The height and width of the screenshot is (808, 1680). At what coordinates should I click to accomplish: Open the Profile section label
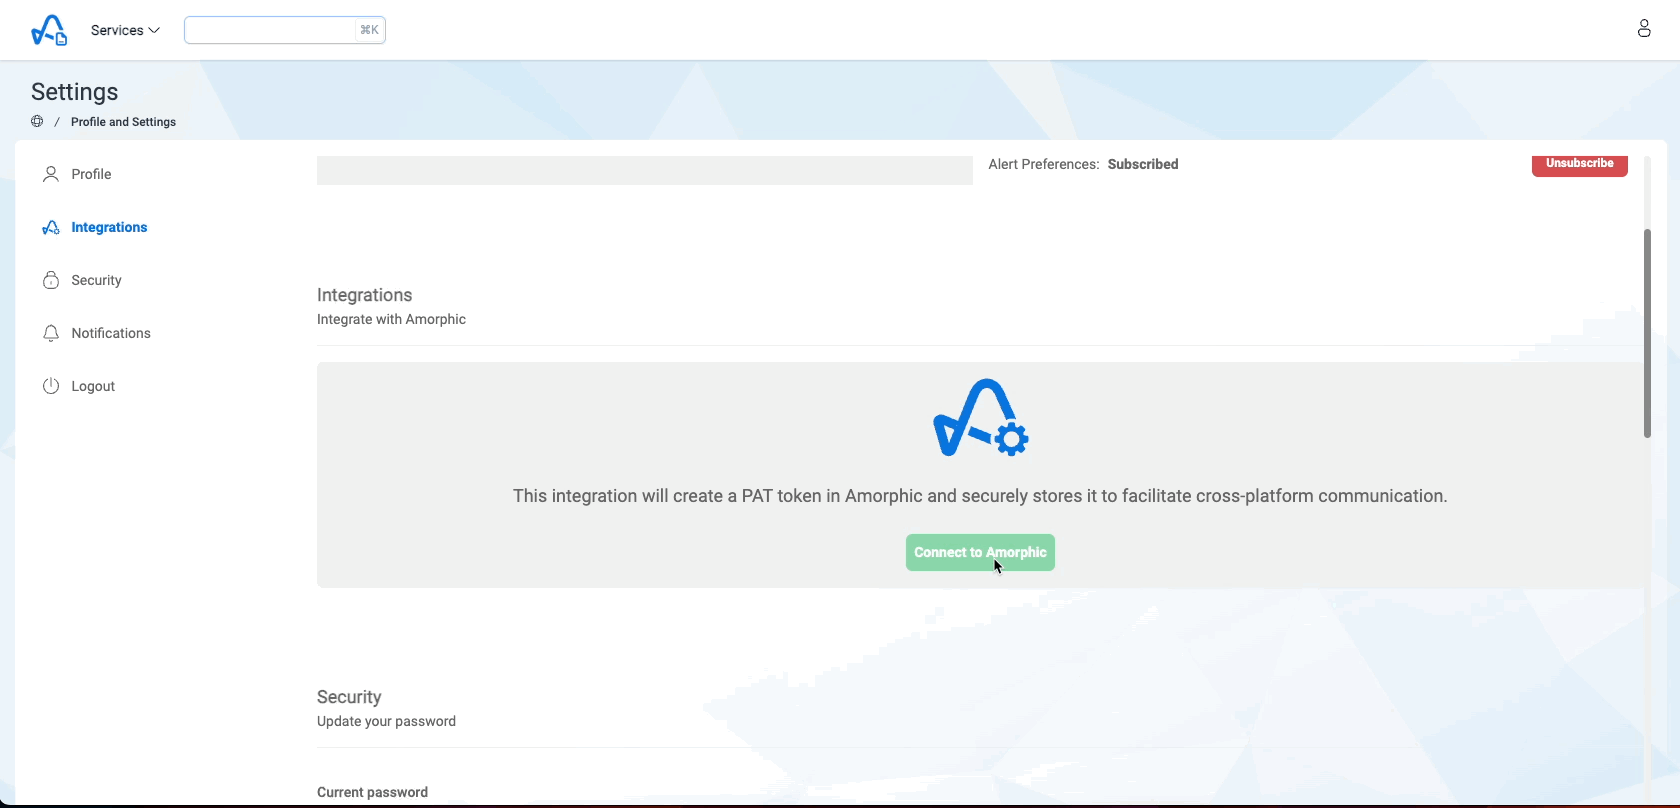[x=91, y=174]
